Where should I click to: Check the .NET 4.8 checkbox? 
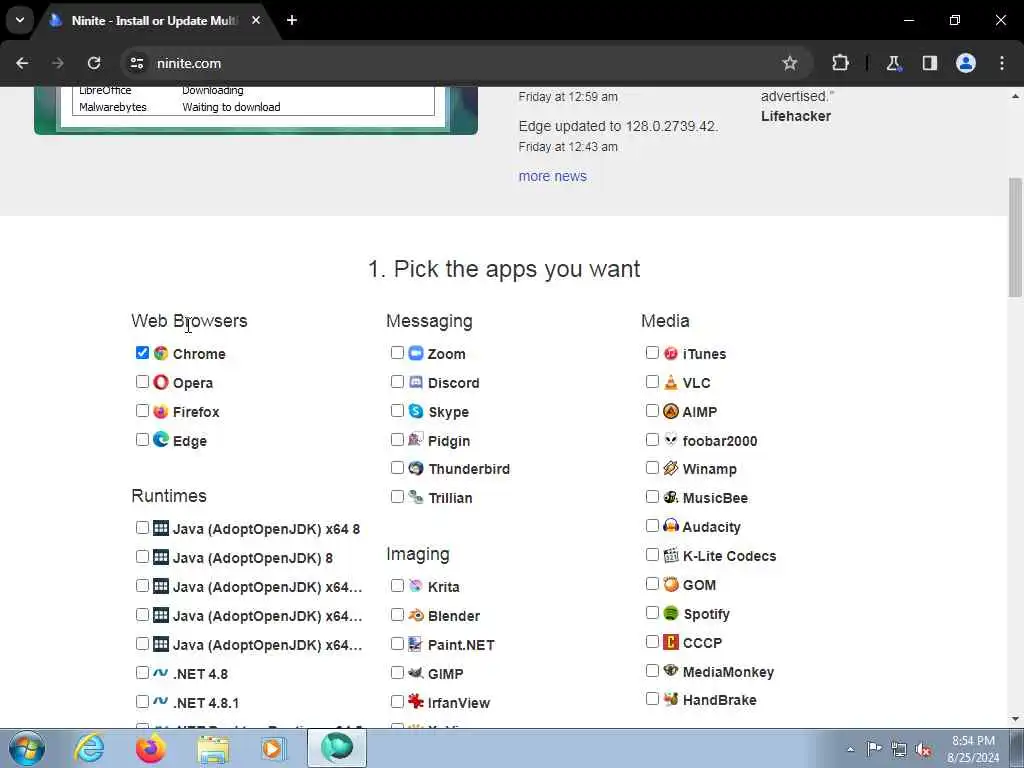click(x=142, y=673)
